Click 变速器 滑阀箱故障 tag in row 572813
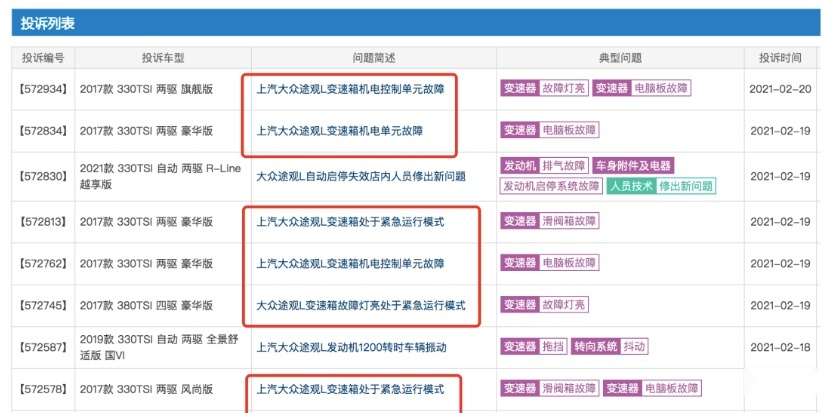Image resolution: width=830 pixels, height=413 pixels. click(x=549, y=221)
